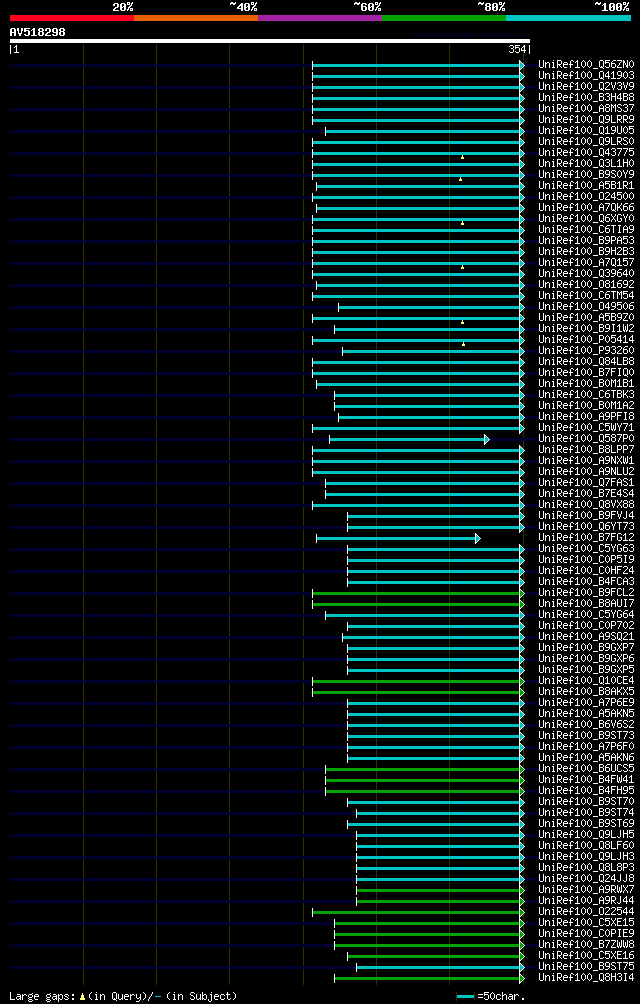Click the green ~80% identity legend segment

(444, 18)
